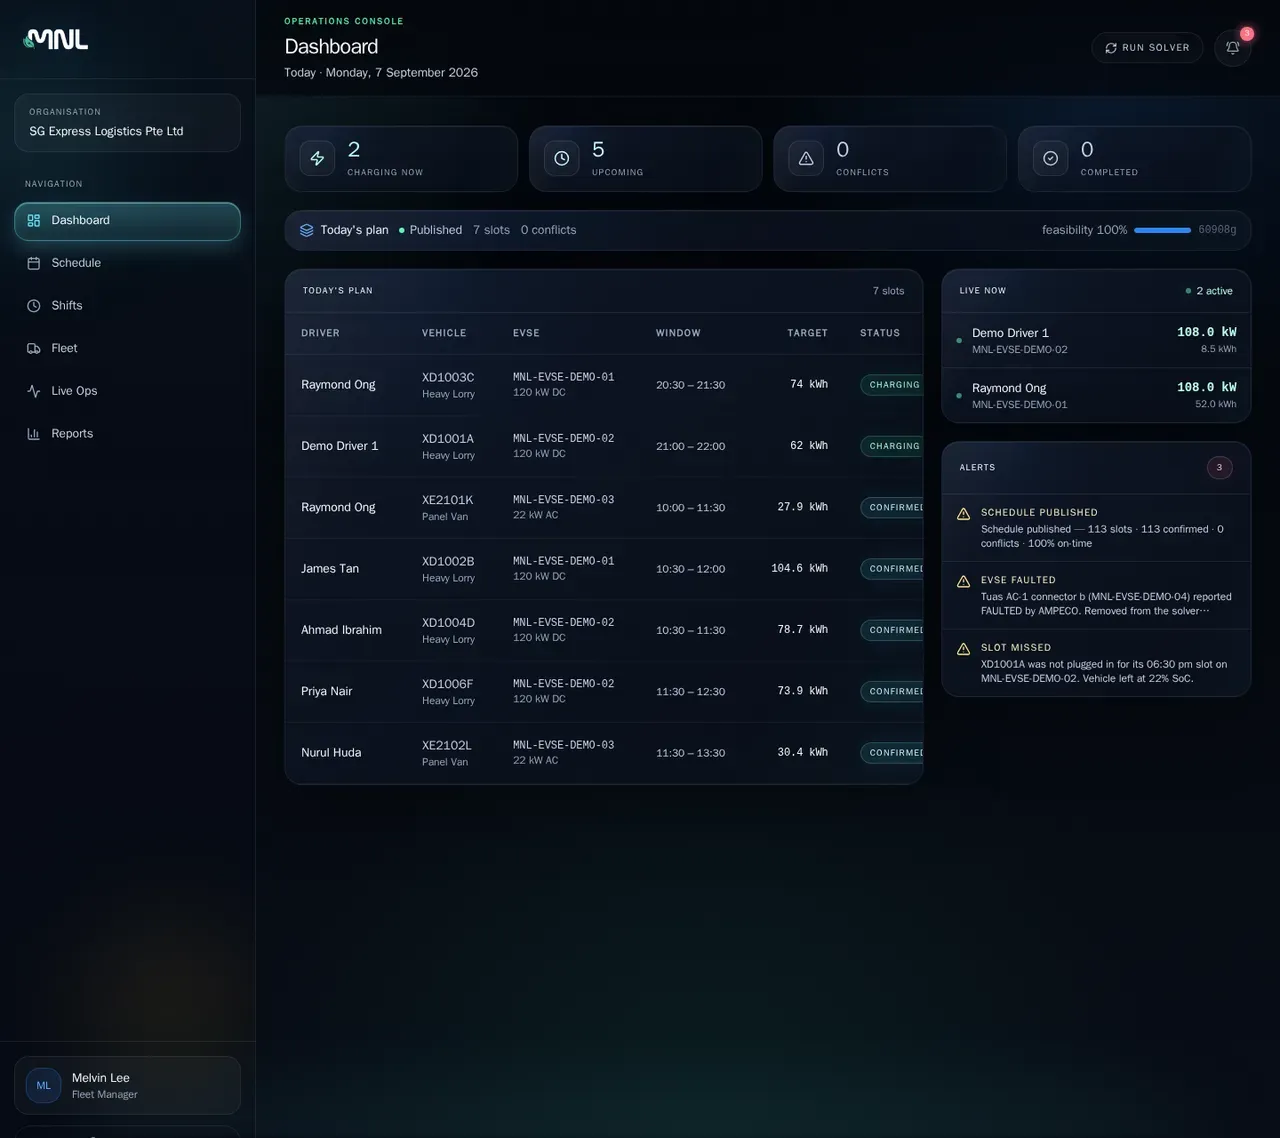The width and height of the screenshot is (1280, 1138).
Task: Click the Schedule calendar icon in sidebar
Action: click(34, 263)
